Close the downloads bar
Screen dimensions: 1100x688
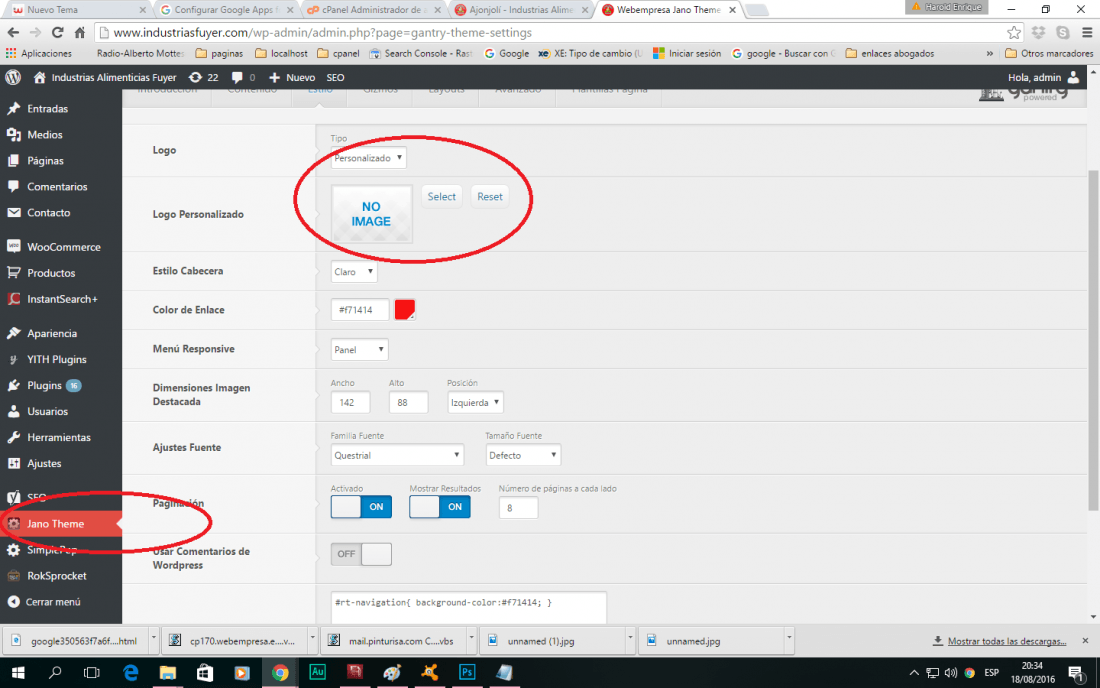(1085, 640)
